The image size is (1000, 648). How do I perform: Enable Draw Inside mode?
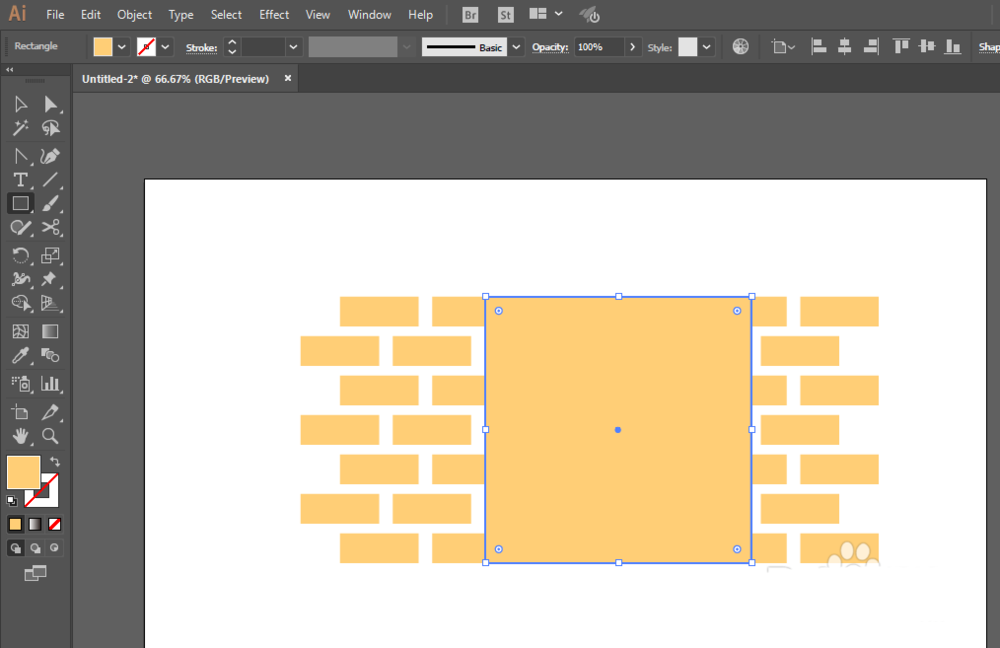(x=55, y=548)
